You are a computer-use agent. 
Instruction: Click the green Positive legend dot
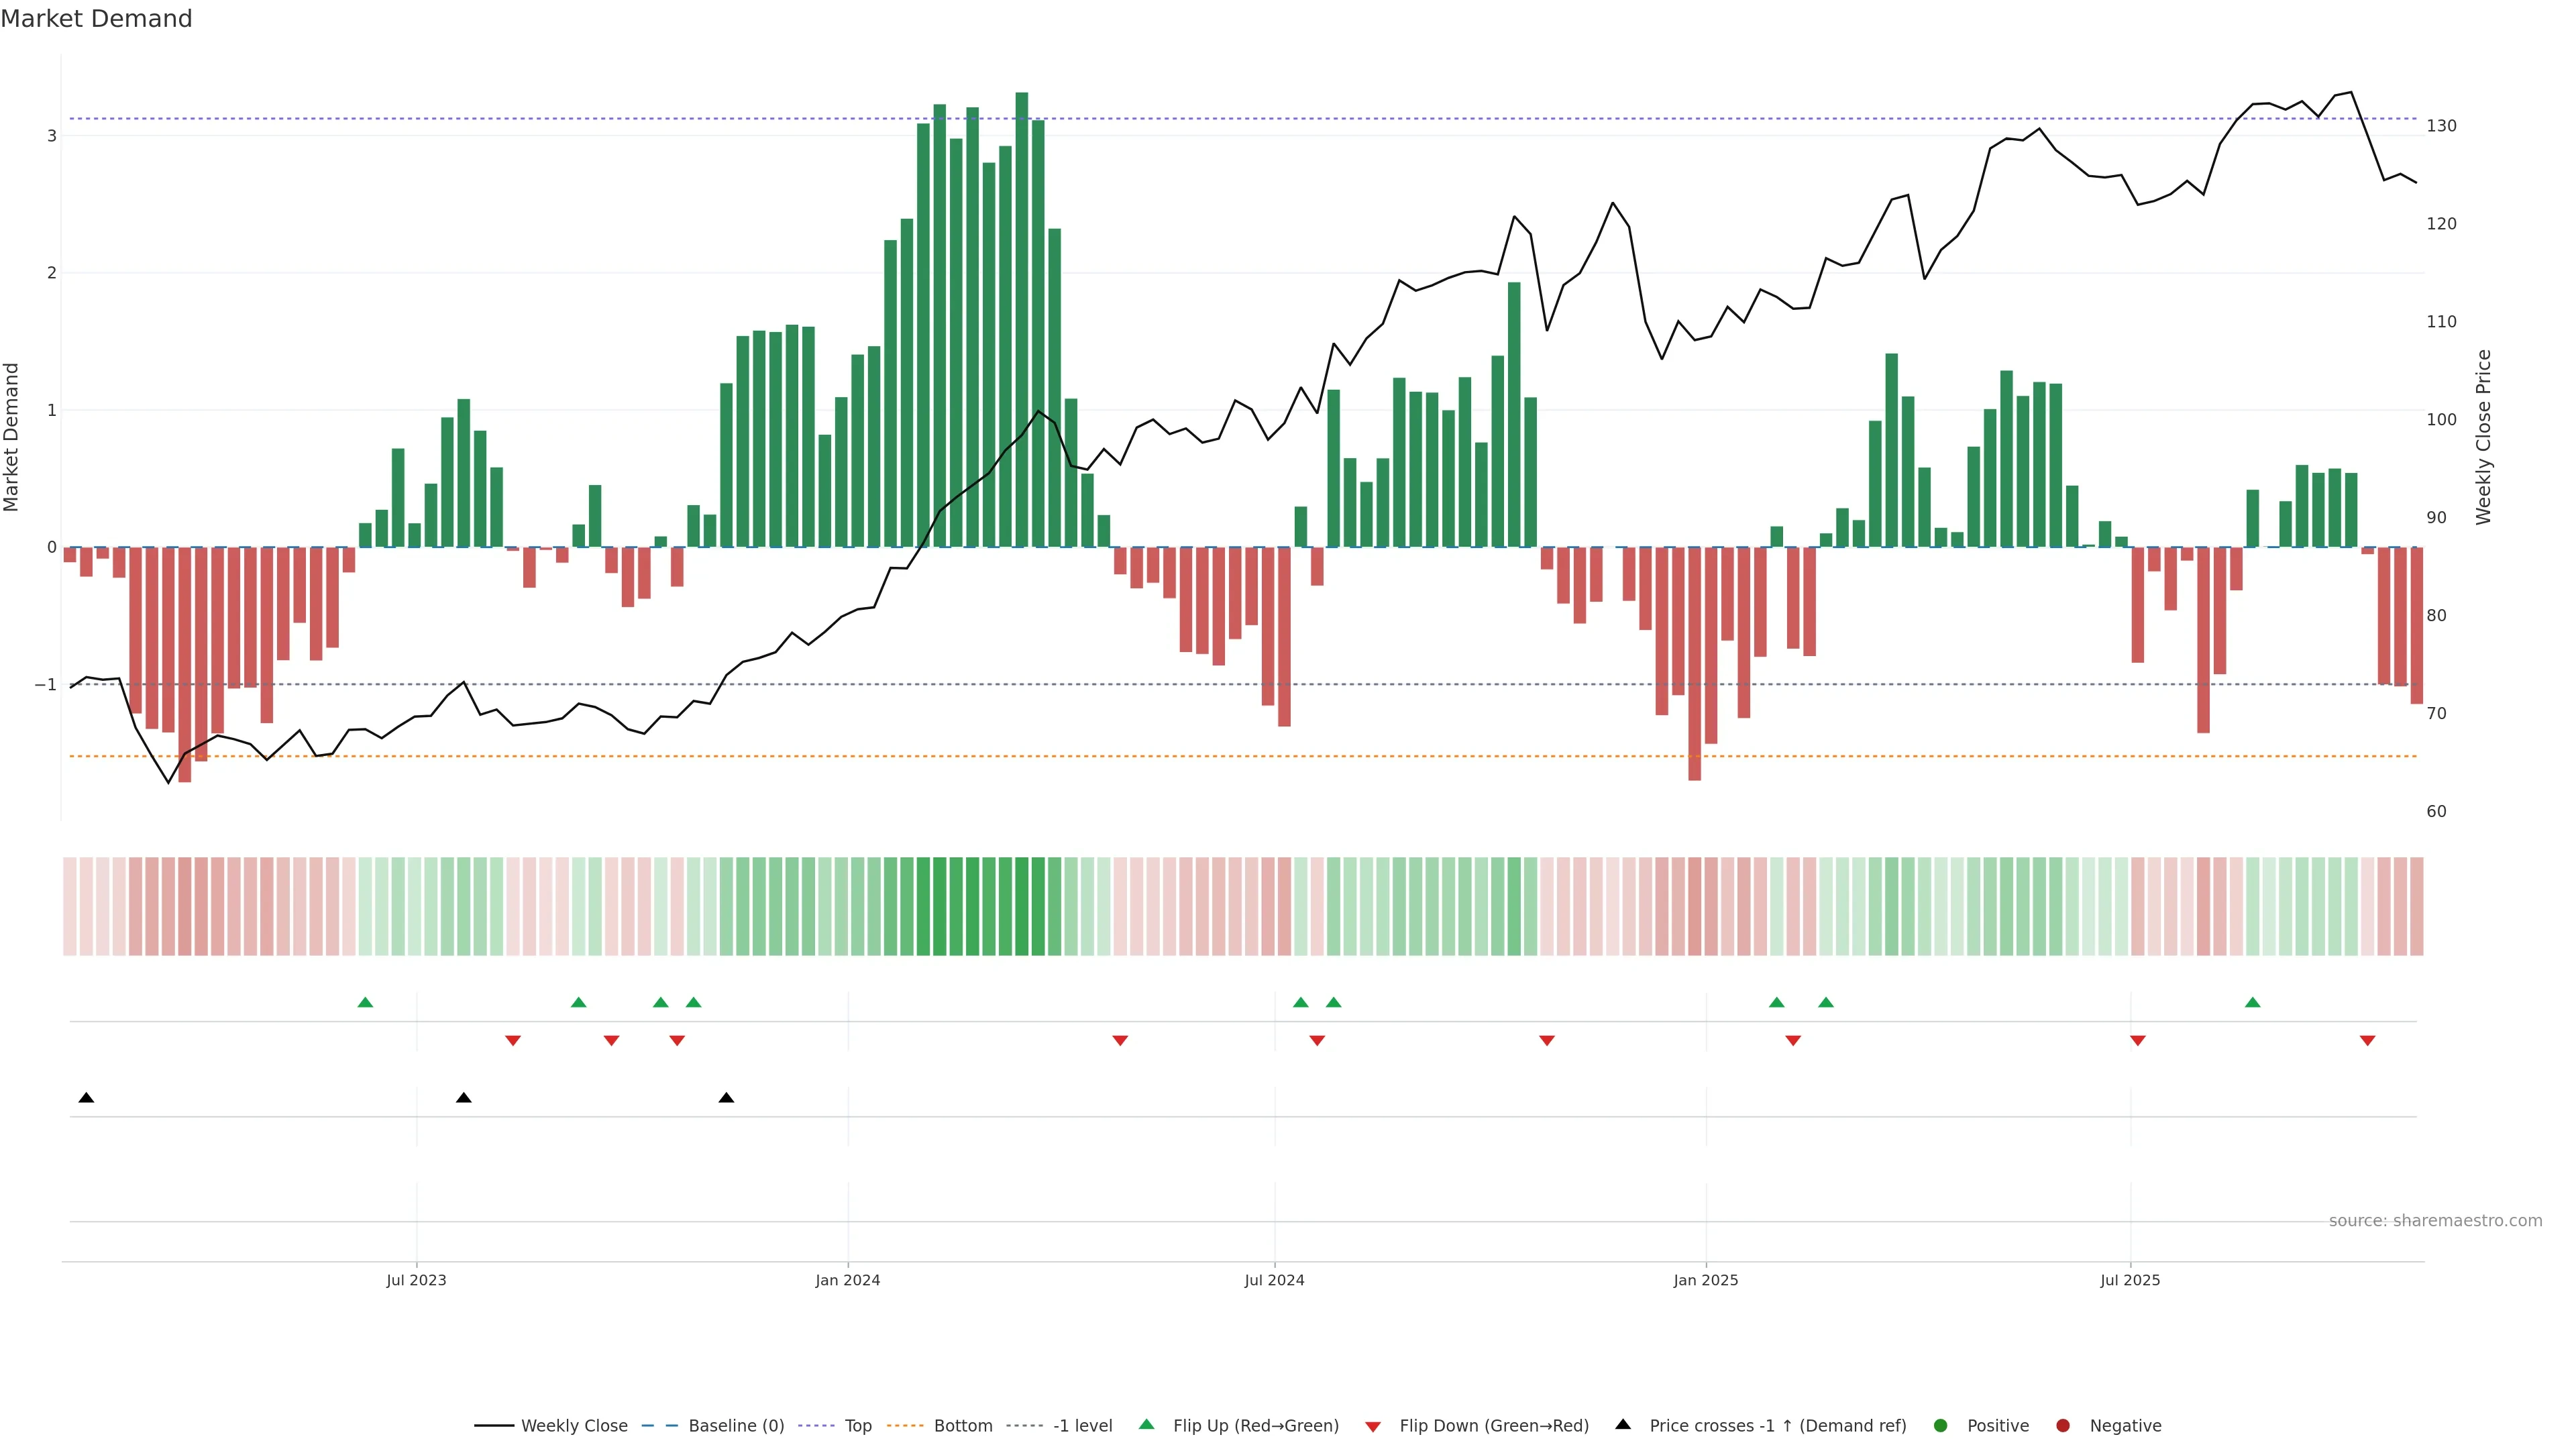coord(1941,1426)
